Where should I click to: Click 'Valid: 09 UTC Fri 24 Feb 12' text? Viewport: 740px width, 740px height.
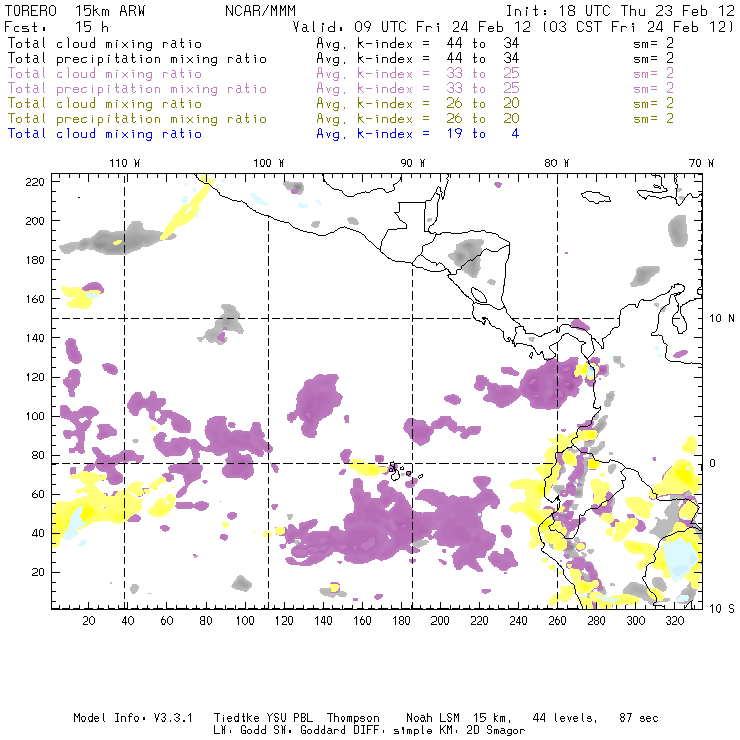coord(412,27)
